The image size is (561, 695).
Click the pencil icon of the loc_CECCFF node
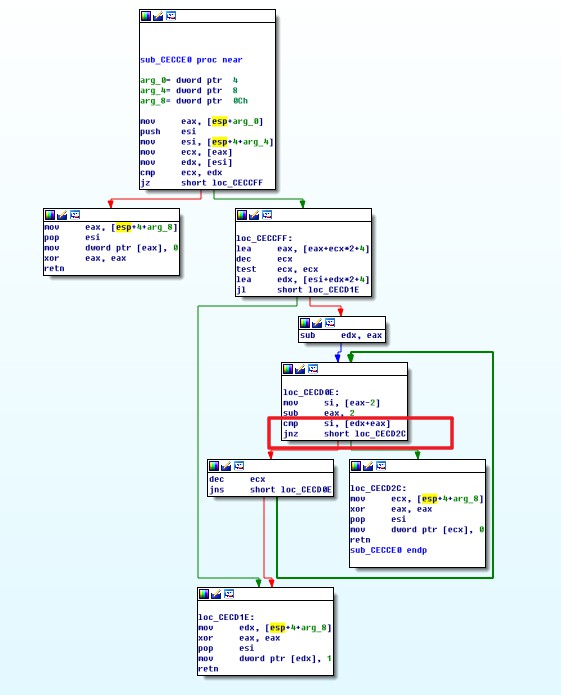click(254, 215)
